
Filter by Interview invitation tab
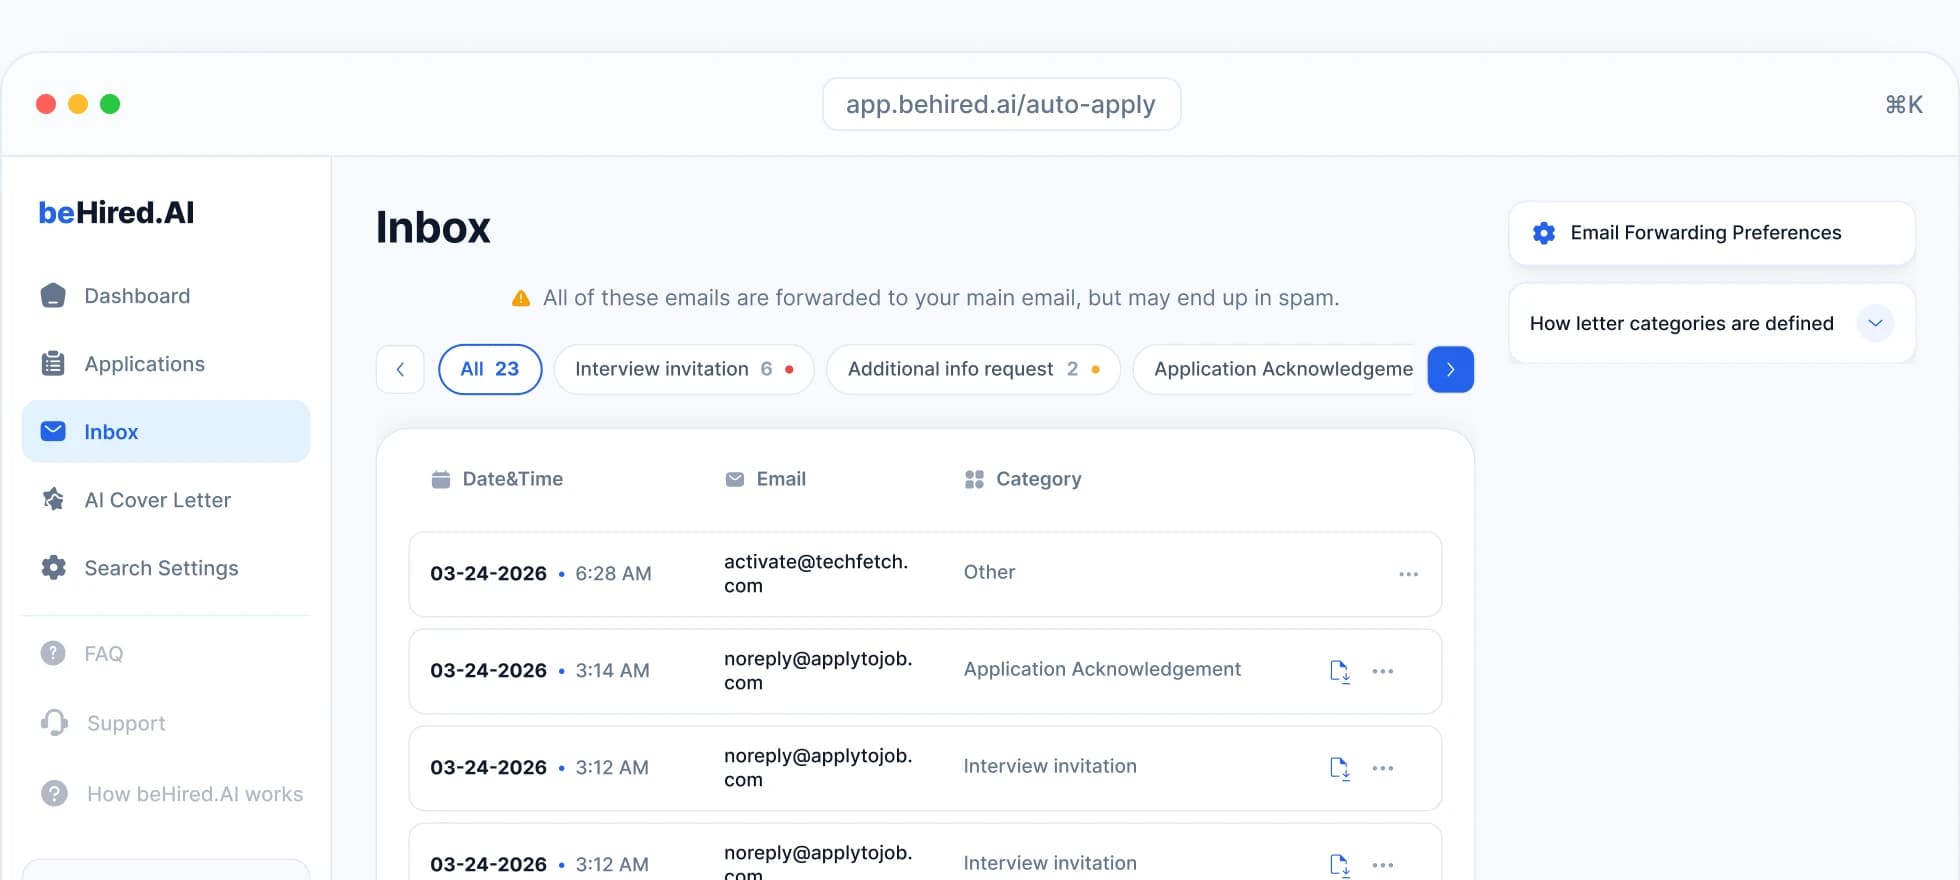coord(684,369)
